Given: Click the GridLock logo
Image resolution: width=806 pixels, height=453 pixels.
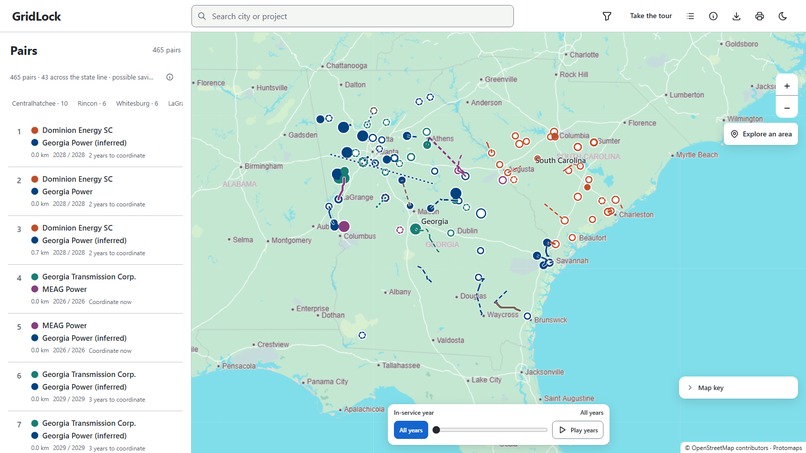Looking at the screenshot, I should pos(36,16).
